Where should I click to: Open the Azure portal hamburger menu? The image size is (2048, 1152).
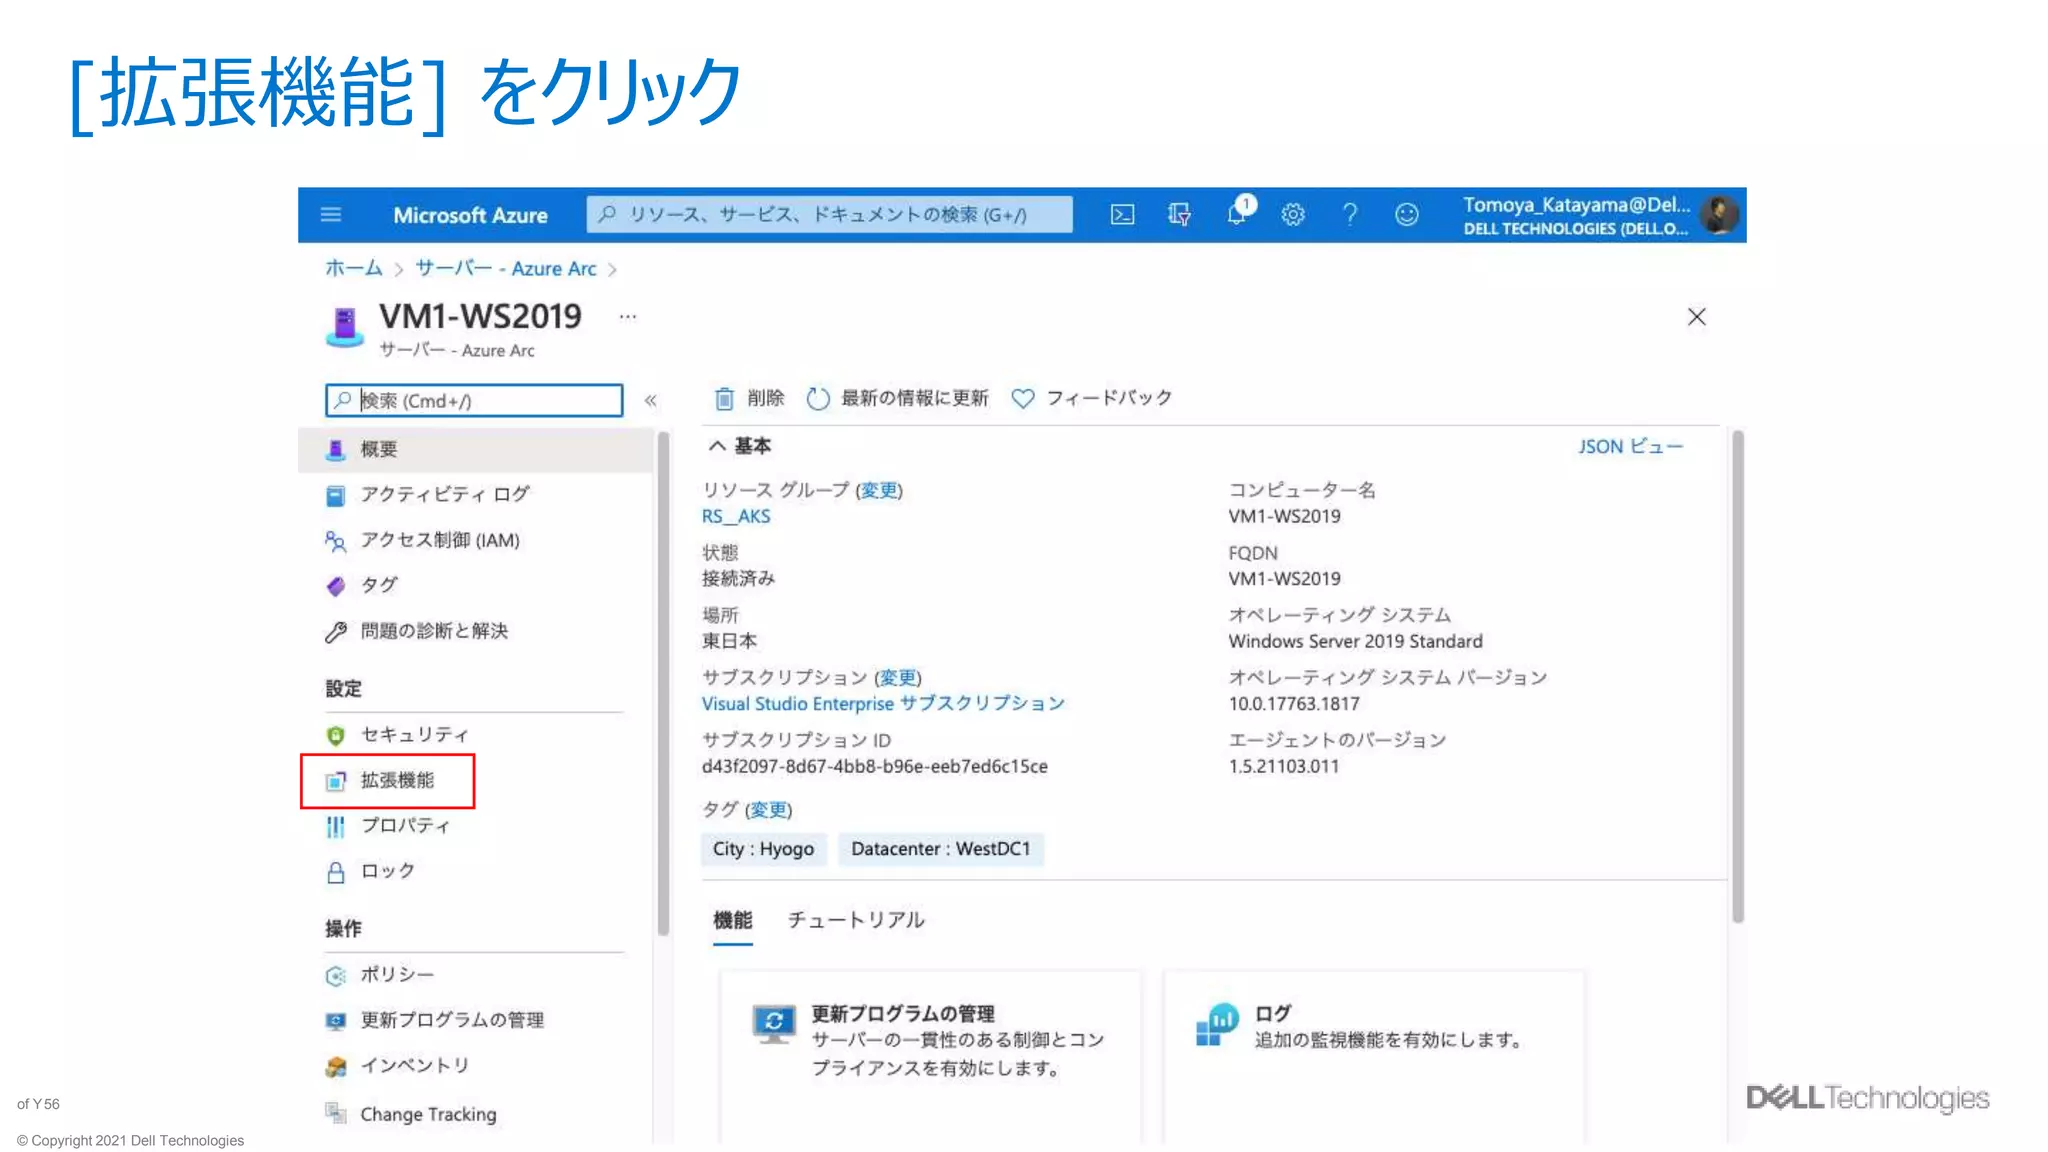coord(331,215)
